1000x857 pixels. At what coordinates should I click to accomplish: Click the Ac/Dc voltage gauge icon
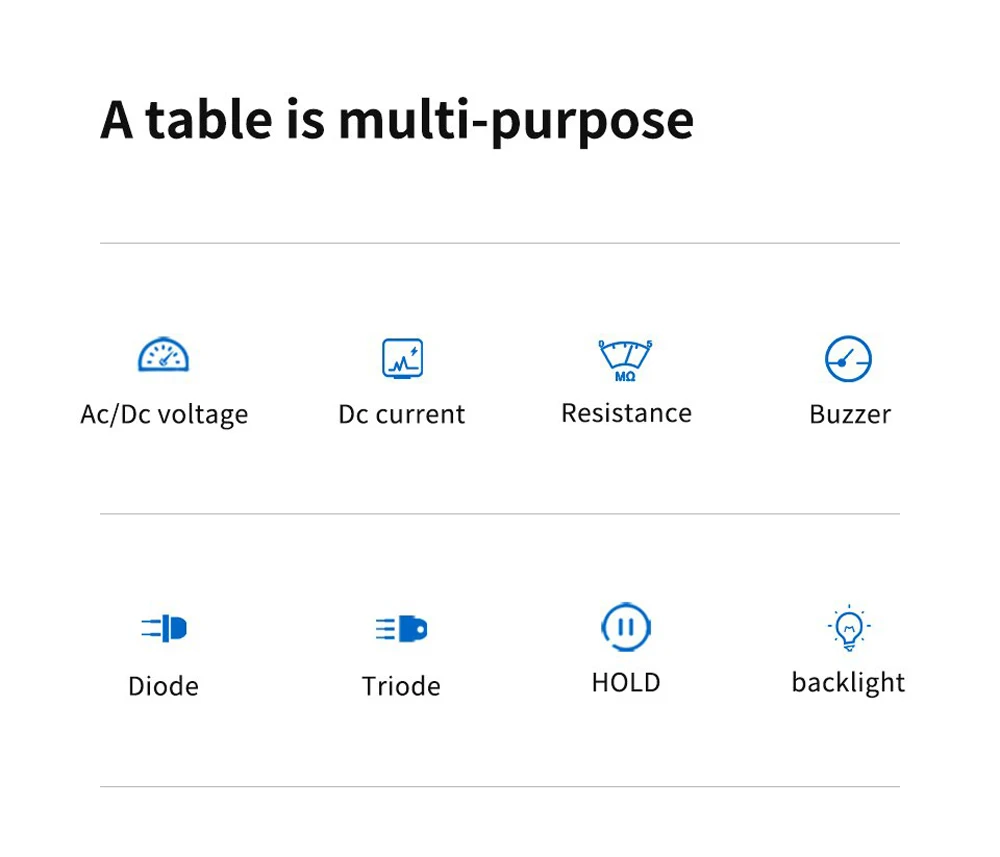tap(164, 354)
